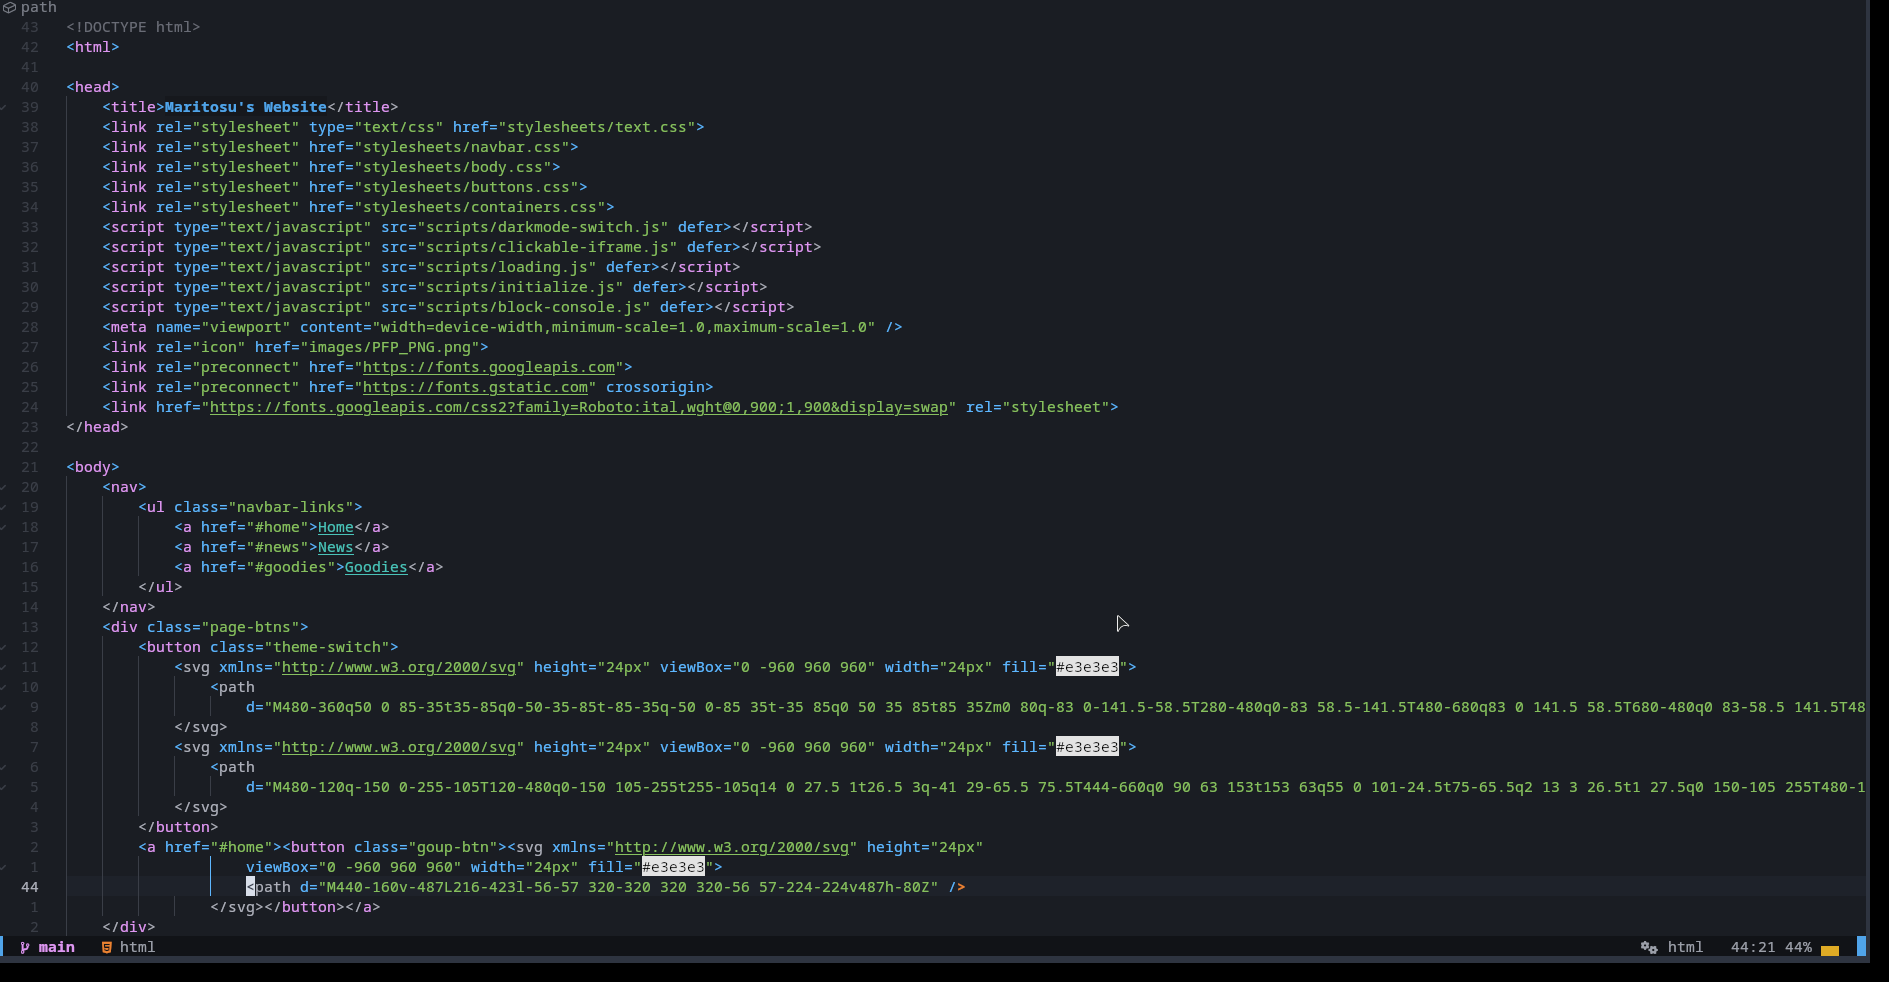Click the 44% file progress text
The image size is (1889, 982).
click(1798, 947)
